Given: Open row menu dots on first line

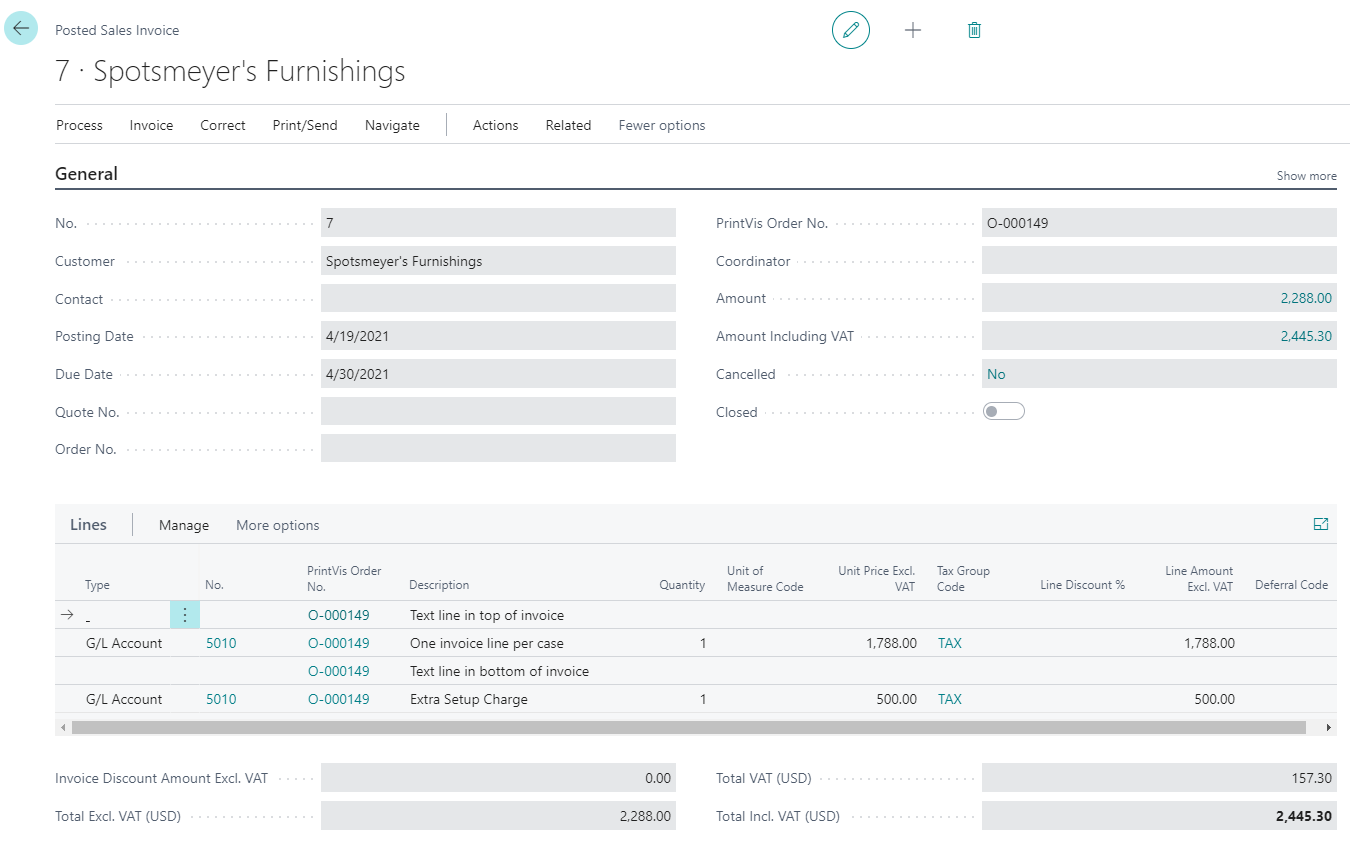Looking at the screenshot, I should click(184, 615).
